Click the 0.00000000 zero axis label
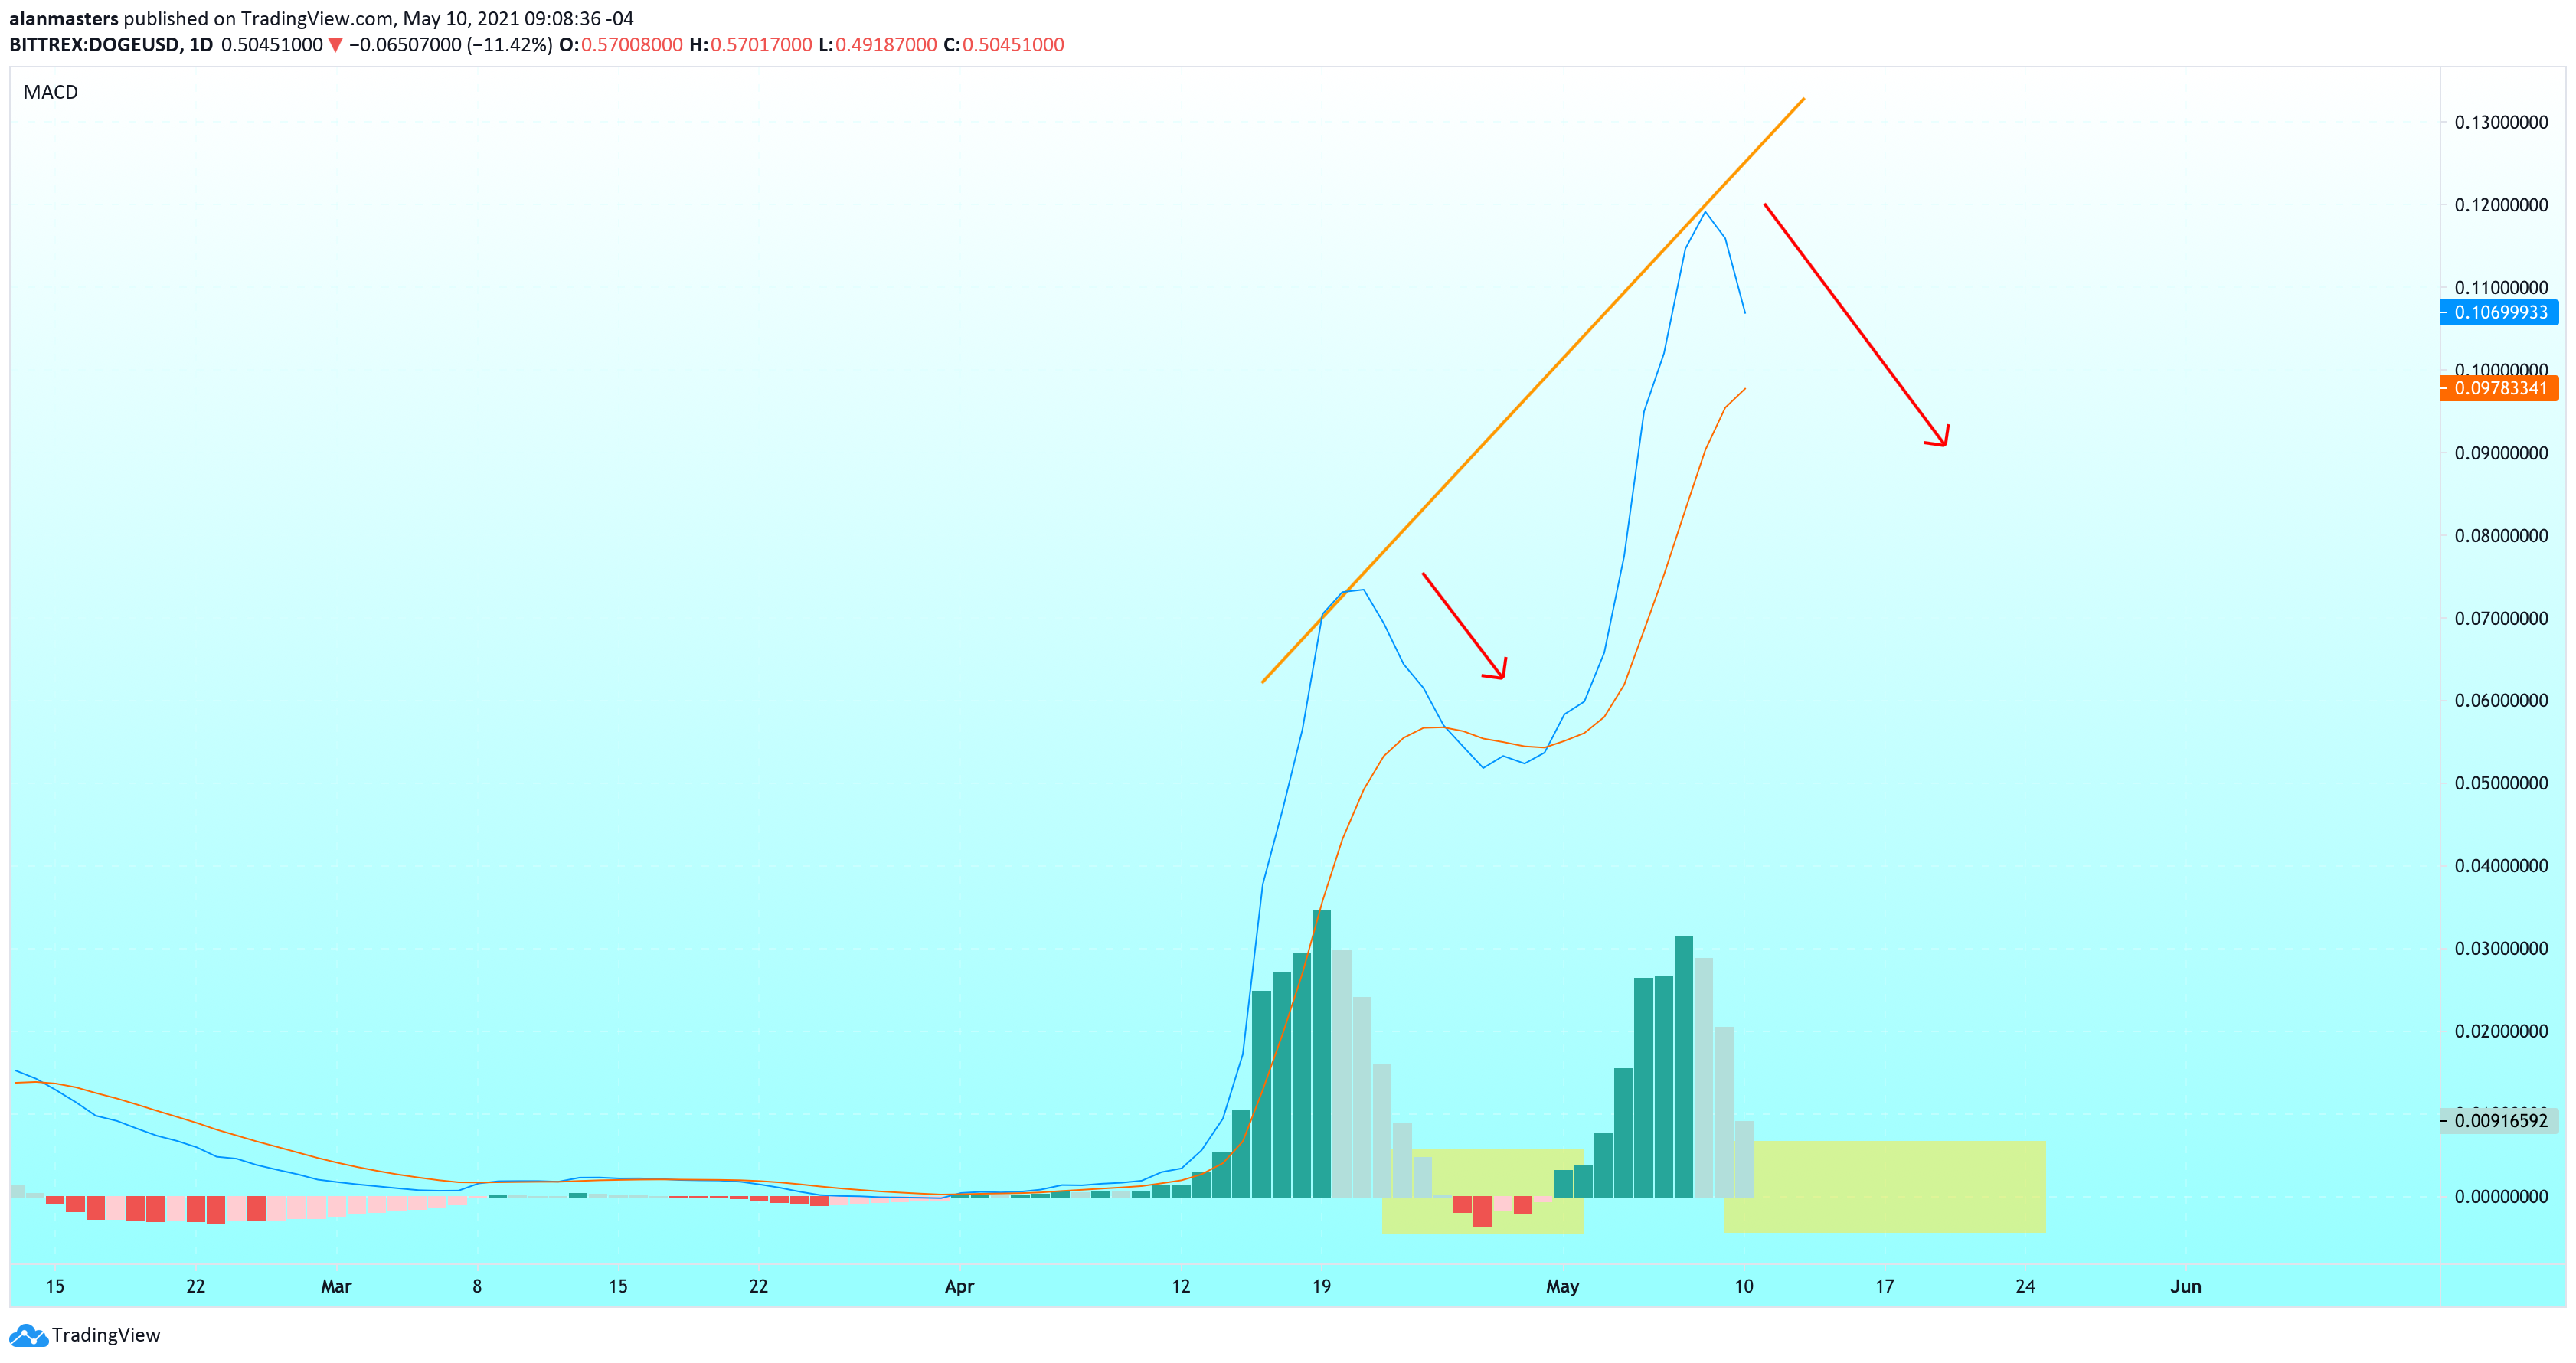The width and height of the screenshot is (2576, 1363). [2501, 1197]
